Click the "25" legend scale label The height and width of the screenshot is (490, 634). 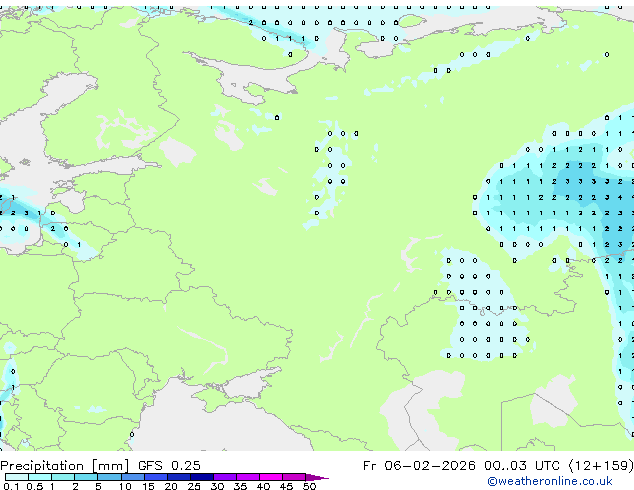pos(194,486)
